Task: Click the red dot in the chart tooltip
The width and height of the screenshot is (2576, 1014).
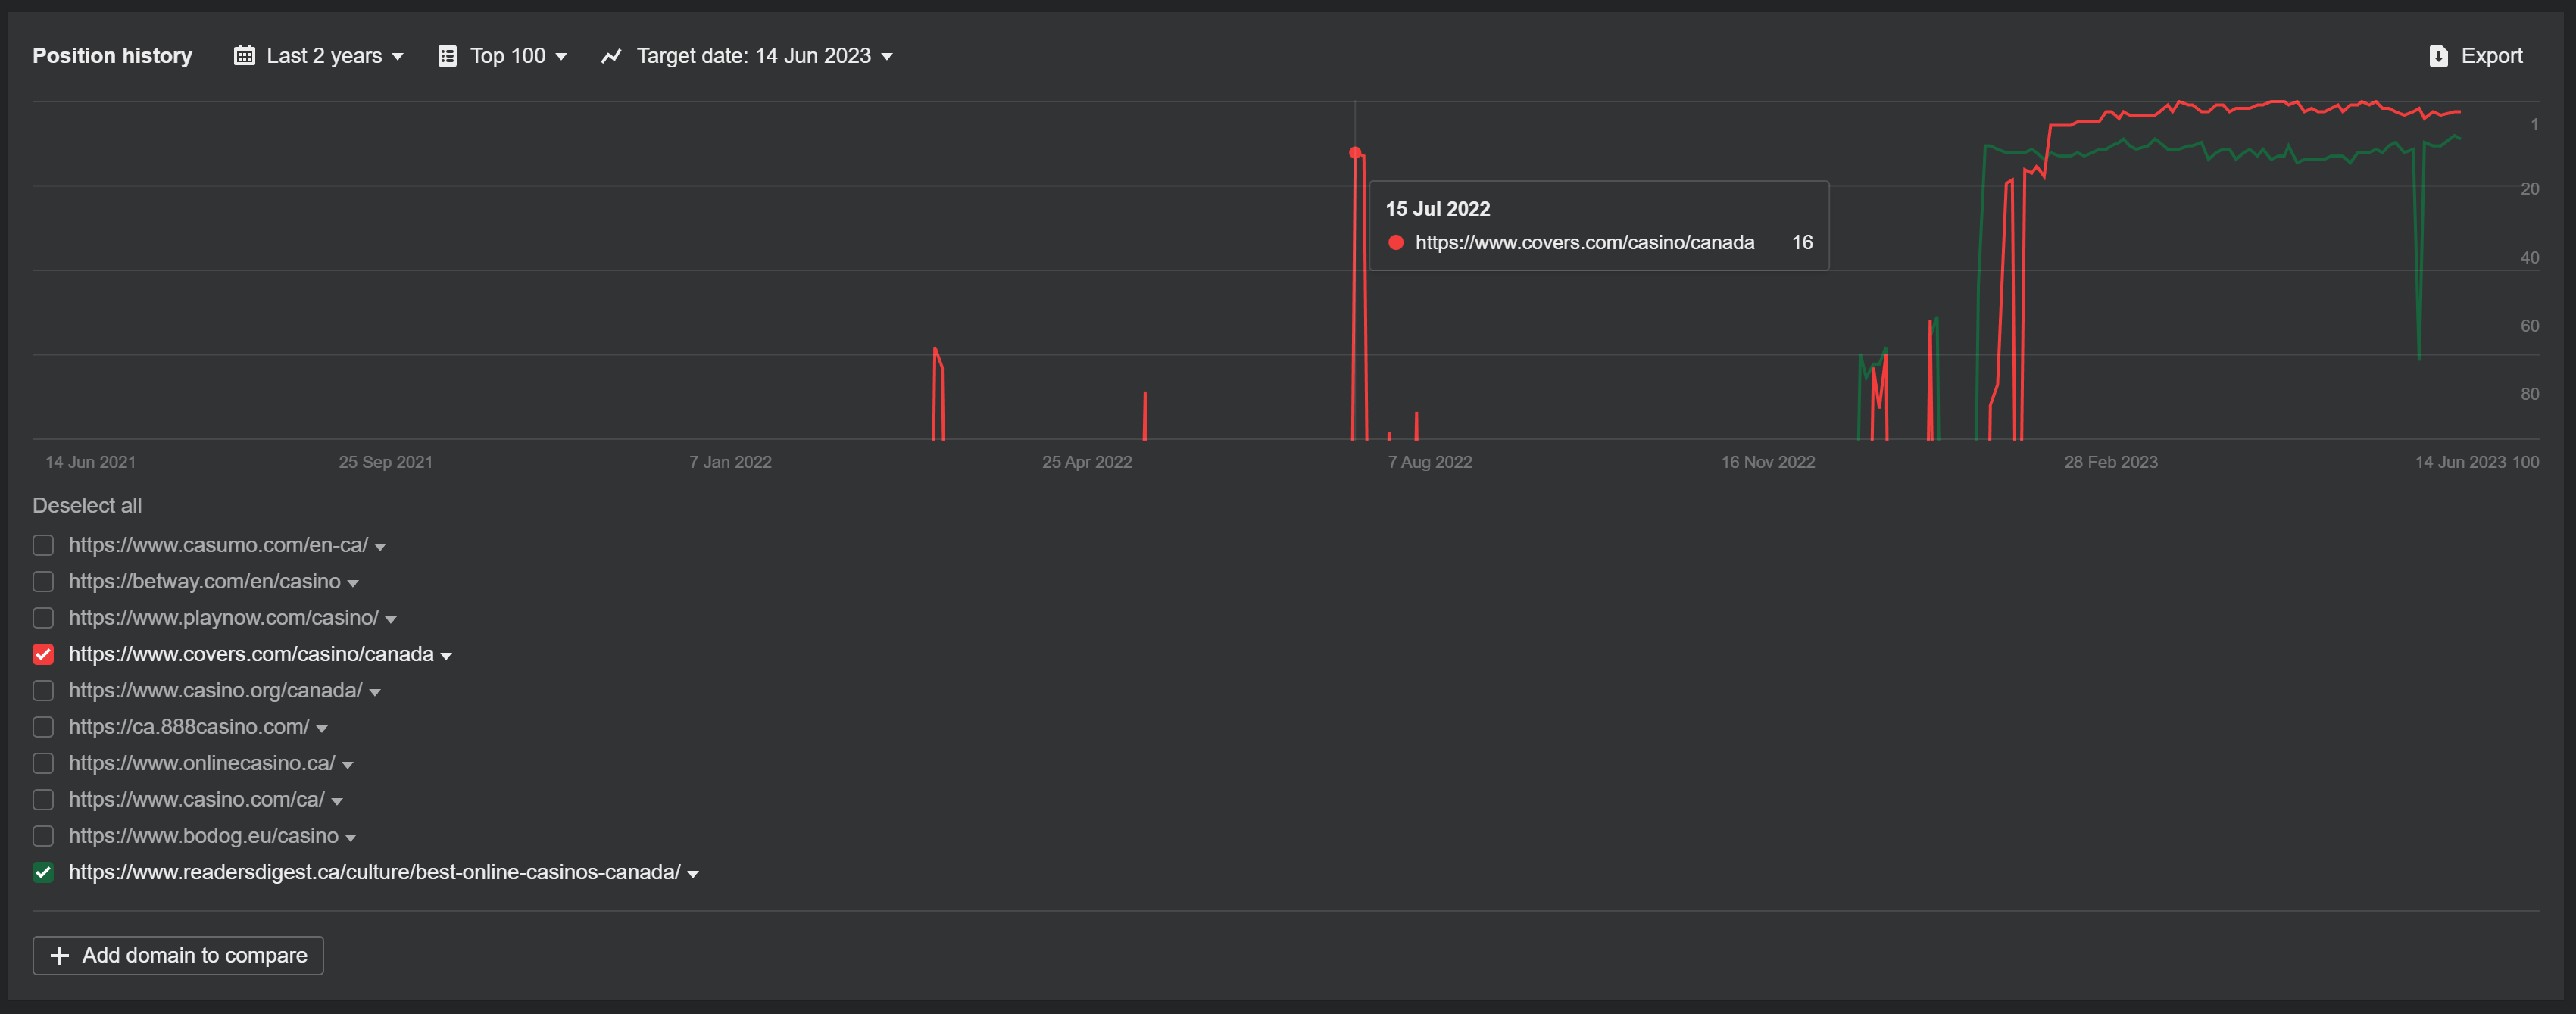Action: pos(1396,243)
